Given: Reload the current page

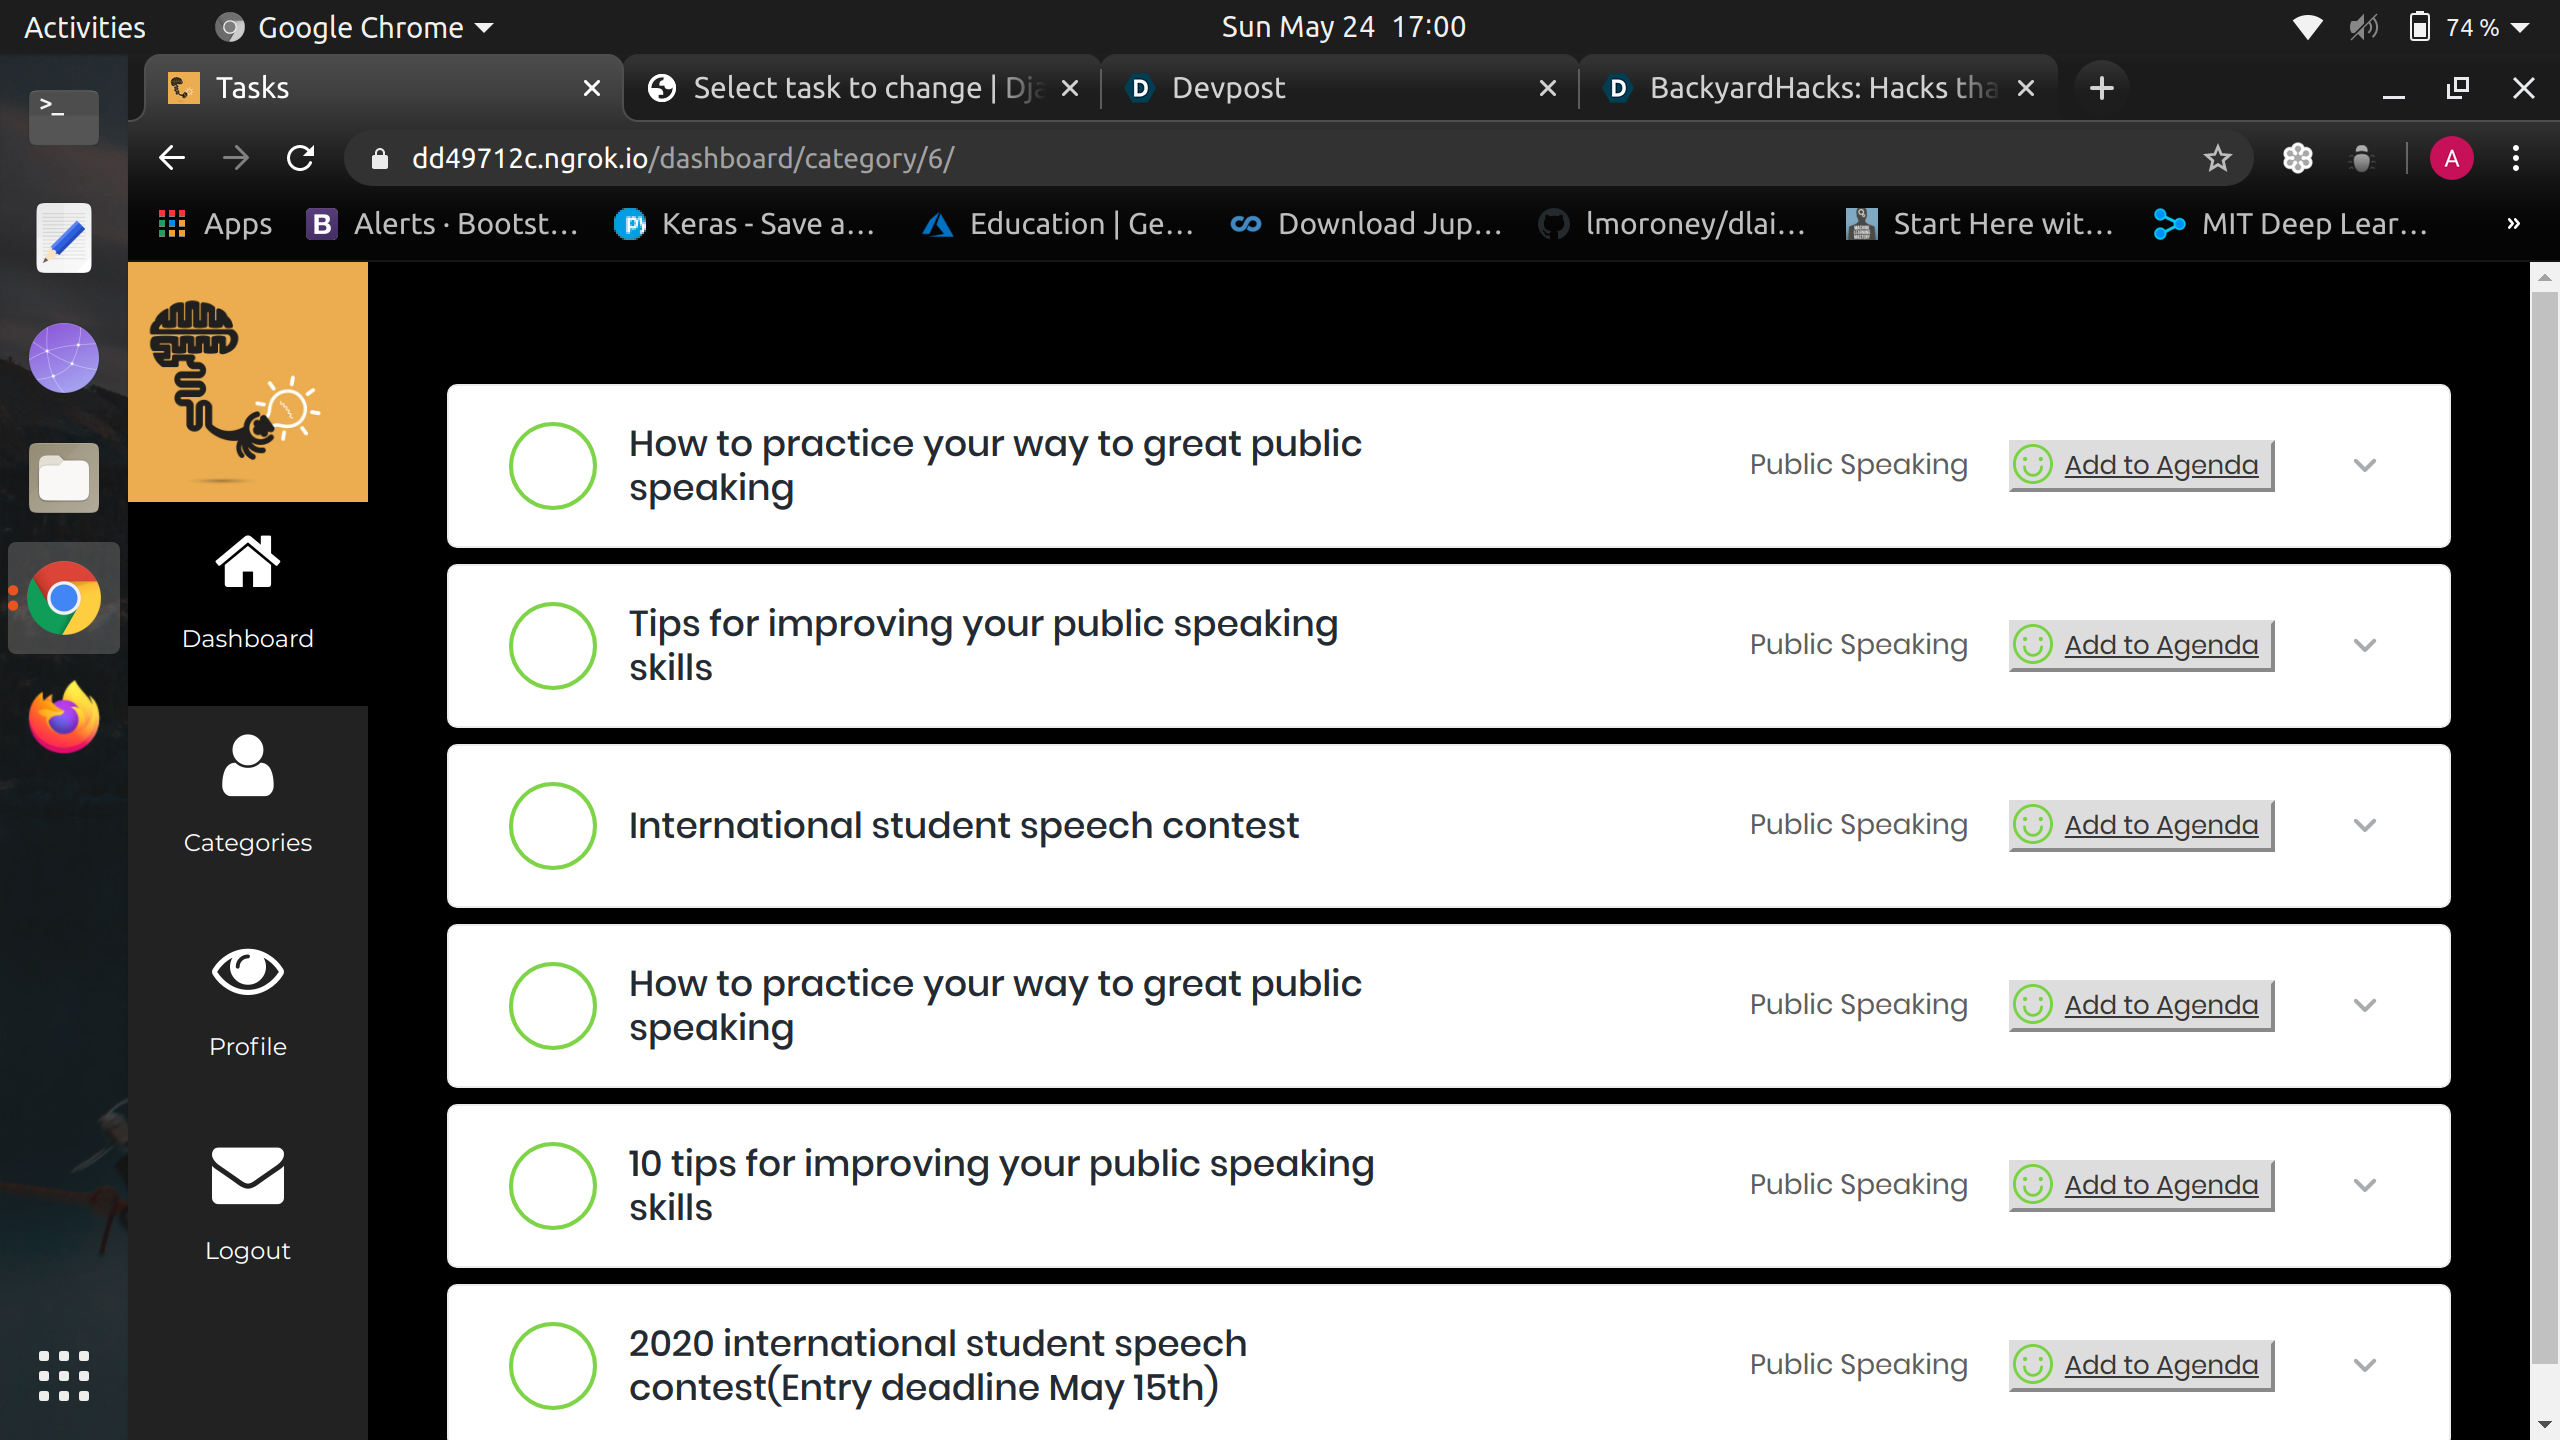Looking at the screenshot, I should (300, 158).
